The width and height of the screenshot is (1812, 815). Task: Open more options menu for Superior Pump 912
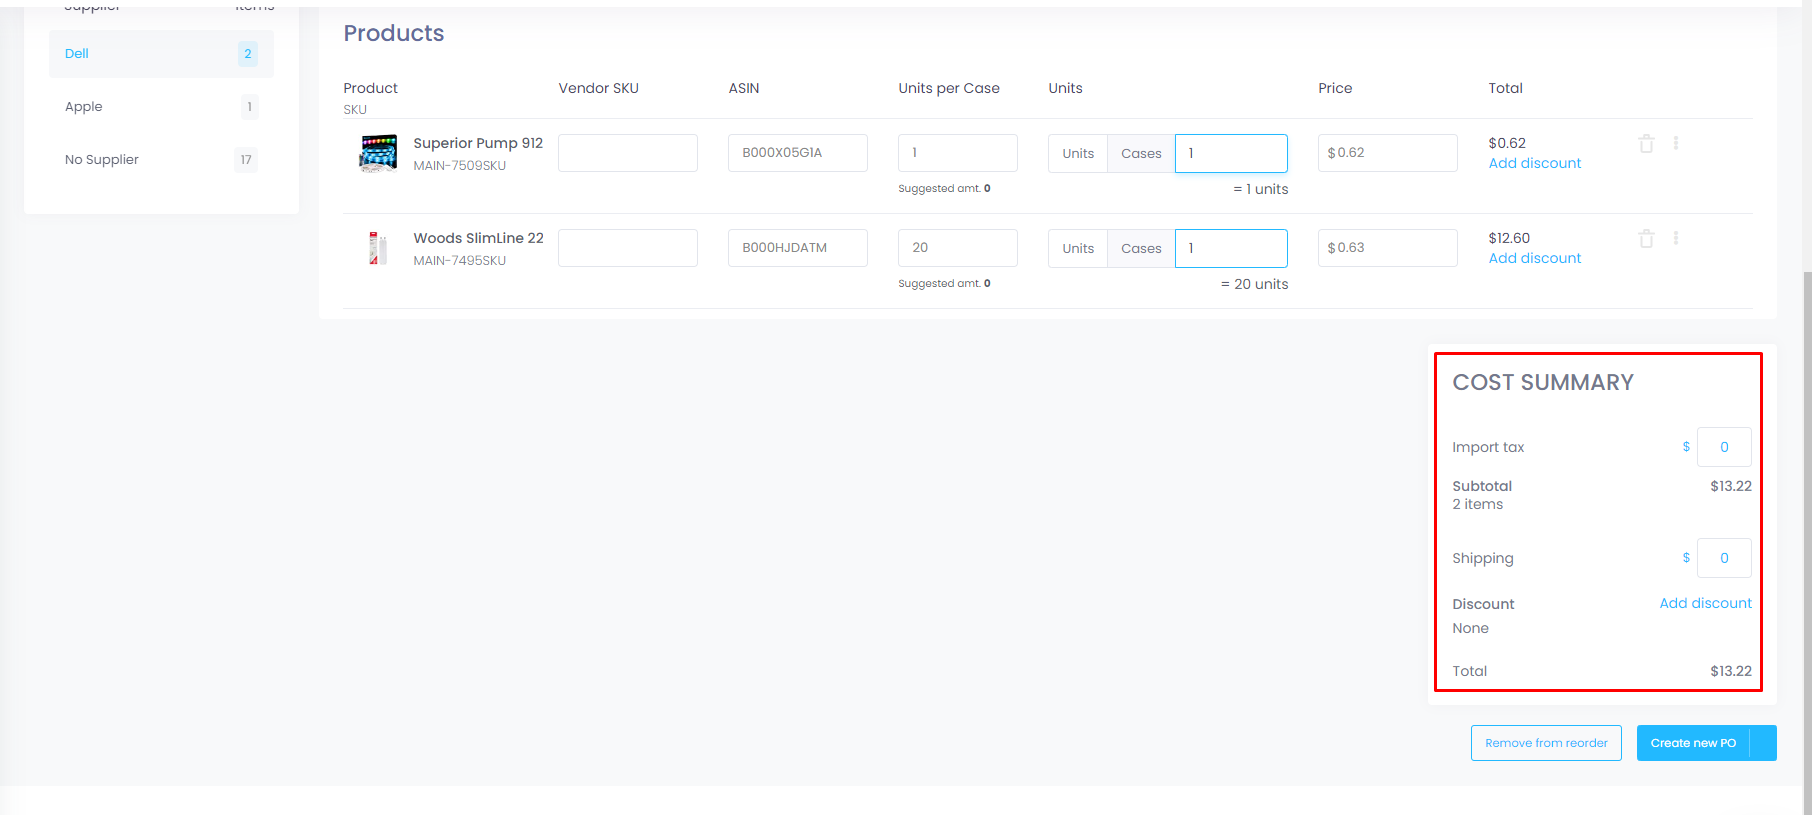[x=1676, y=143]
